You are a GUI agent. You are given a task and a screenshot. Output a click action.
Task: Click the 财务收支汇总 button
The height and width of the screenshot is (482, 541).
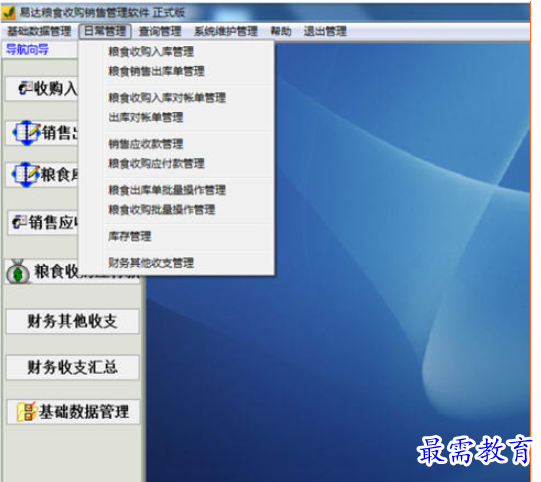[x=72, y=367]
